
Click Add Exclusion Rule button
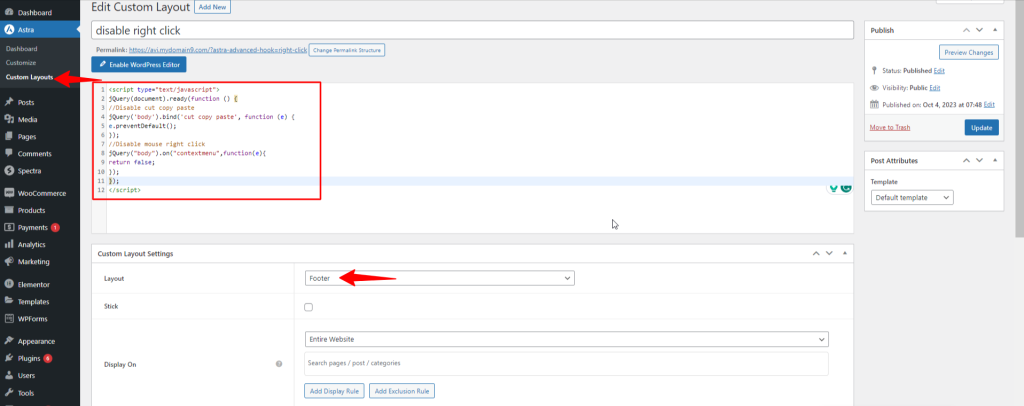[402, 391]
